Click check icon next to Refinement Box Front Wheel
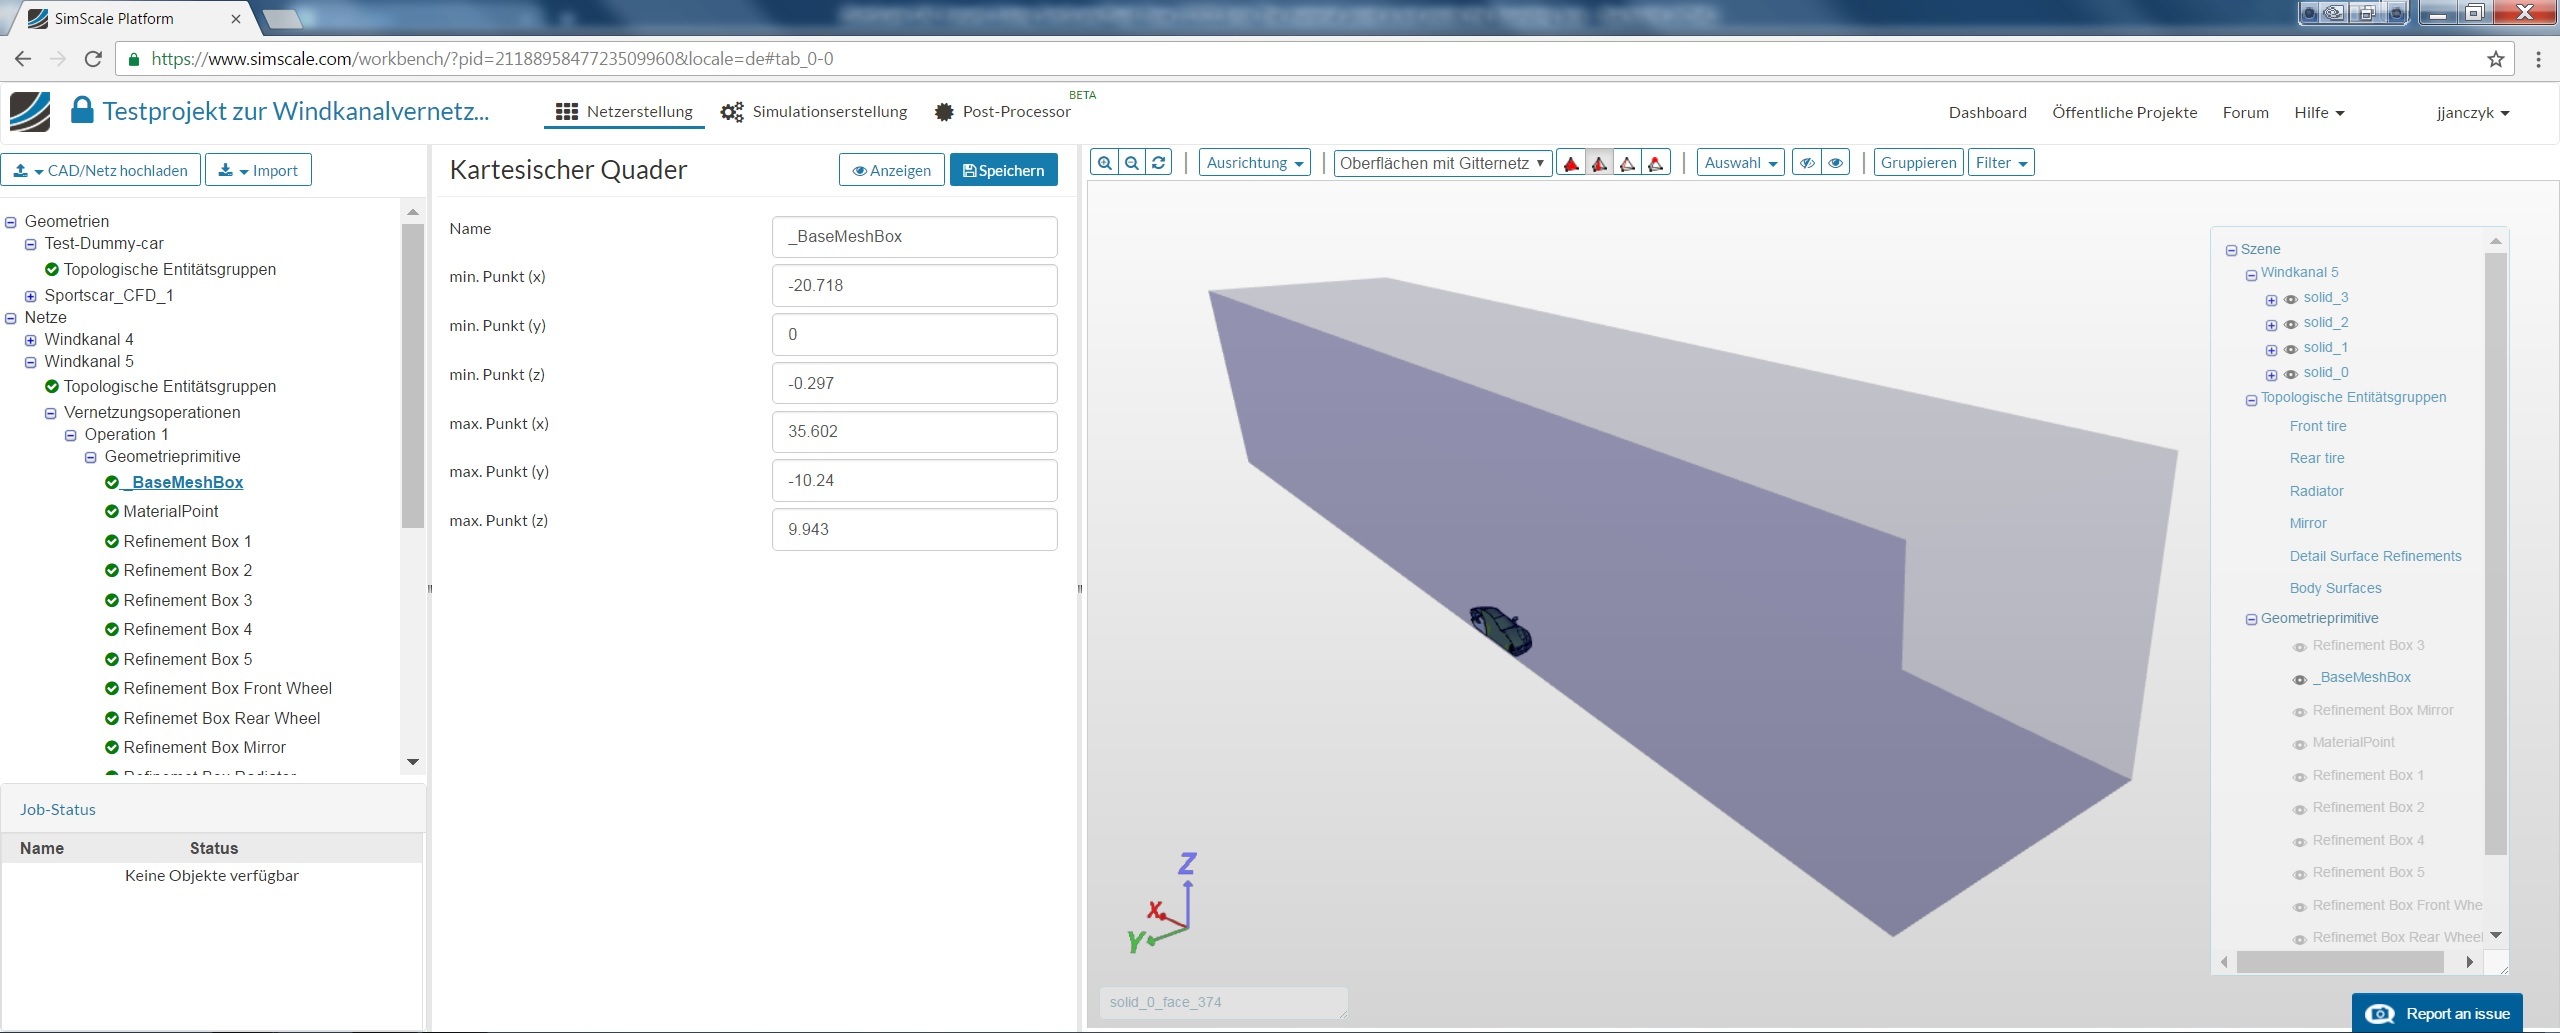The height and width of the screenshot is (1033, 2560). (112, 689)
